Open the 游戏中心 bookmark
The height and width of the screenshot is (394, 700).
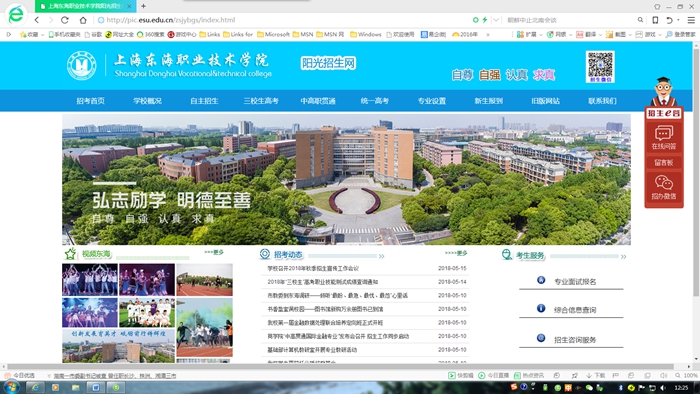coord(182,34)
